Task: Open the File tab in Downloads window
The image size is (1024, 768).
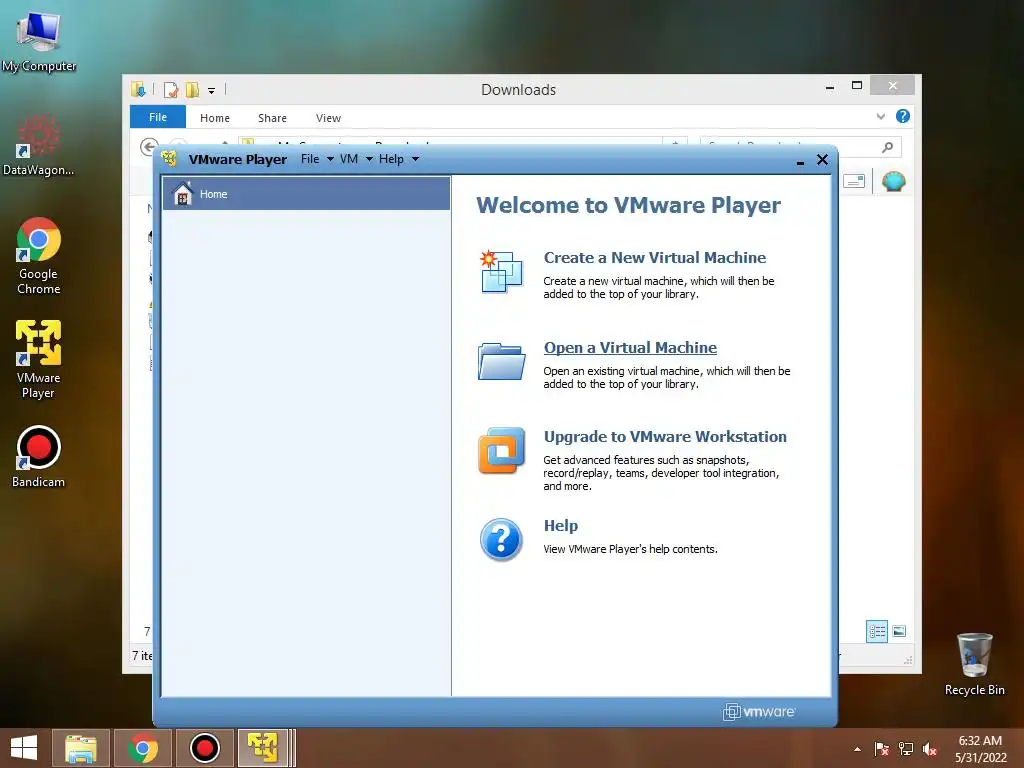Action: pos(158,117)
